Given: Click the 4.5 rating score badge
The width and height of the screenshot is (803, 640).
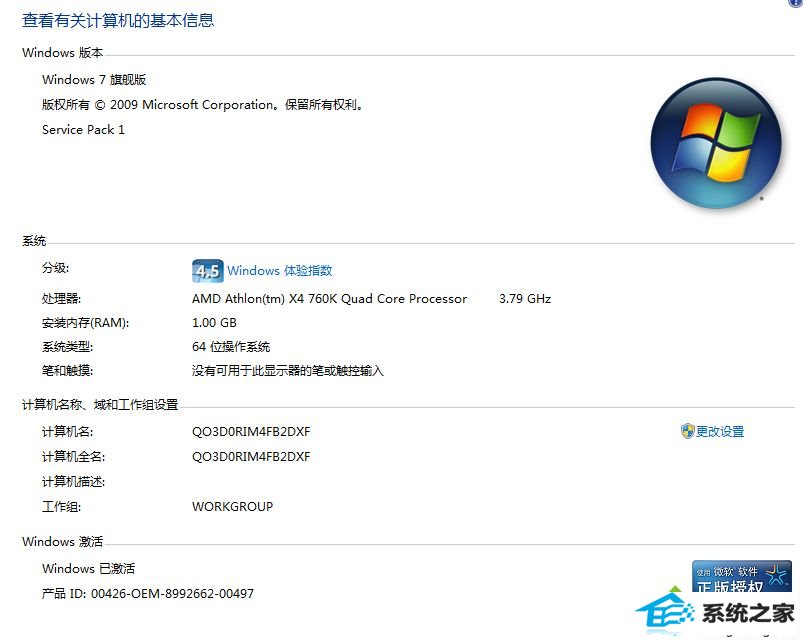Looking at the screenshot, I should (x=207, y=271).
